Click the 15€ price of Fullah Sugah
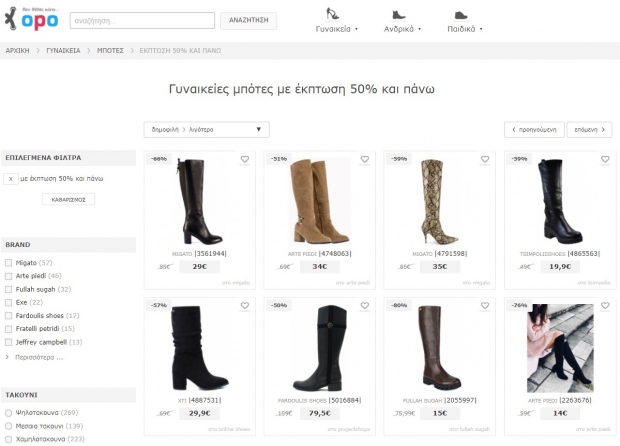Viewport: 620px width, 446px height. click(440, 414)
